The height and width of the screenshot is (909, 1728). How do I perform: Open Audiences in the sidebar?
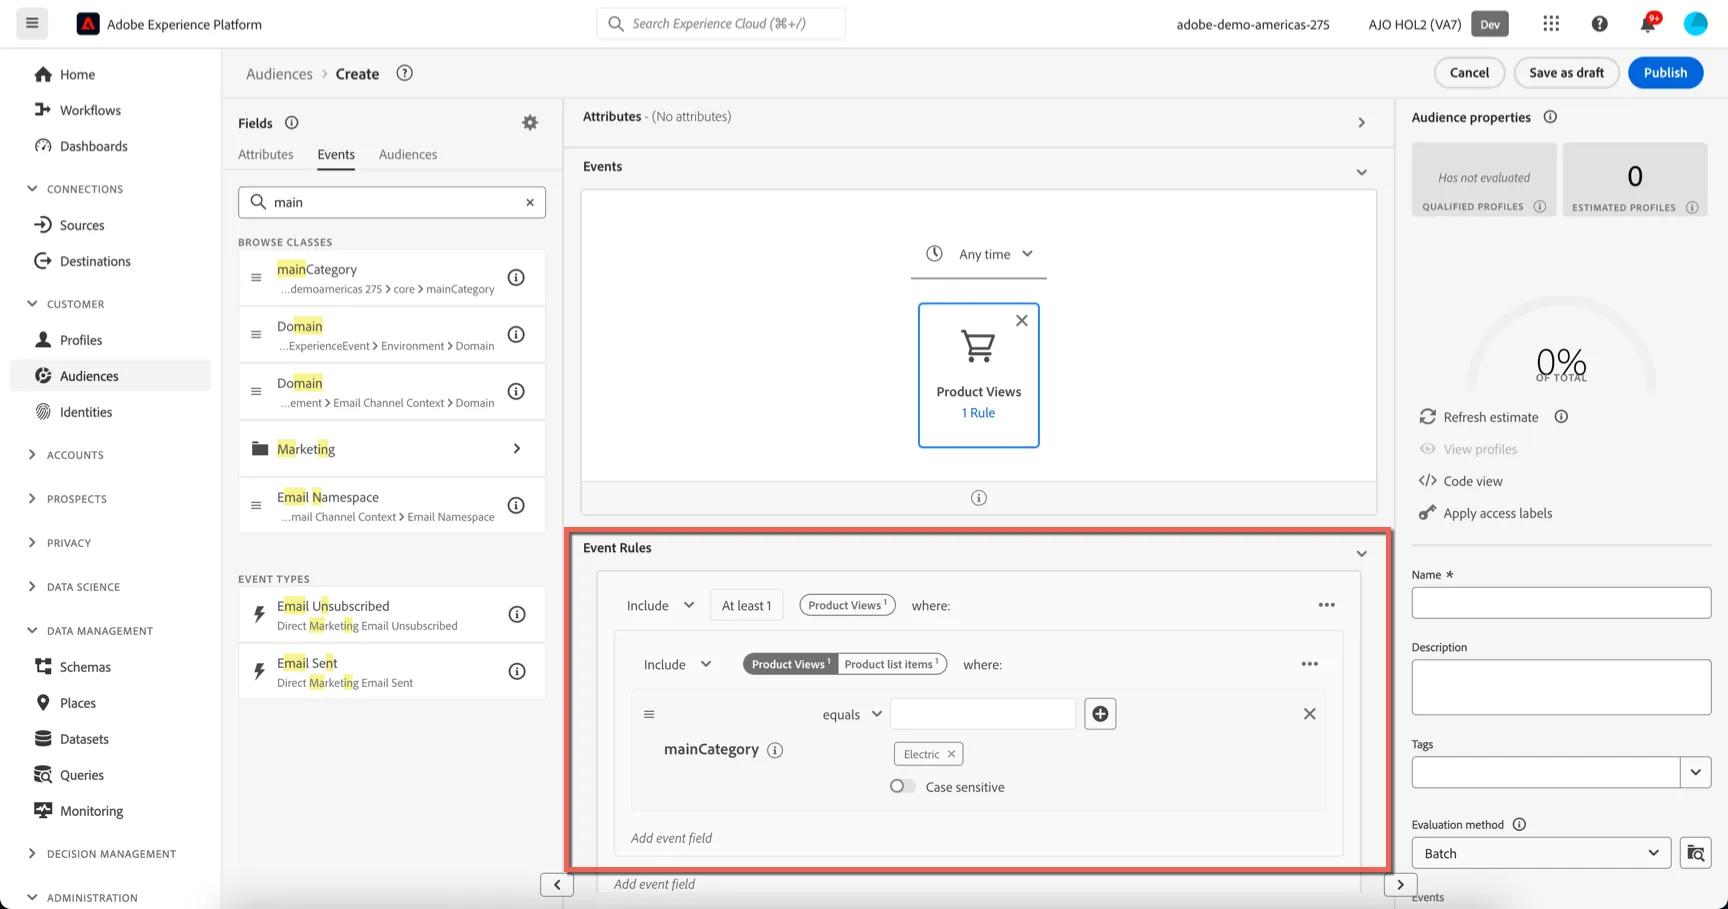coord(110,376)
